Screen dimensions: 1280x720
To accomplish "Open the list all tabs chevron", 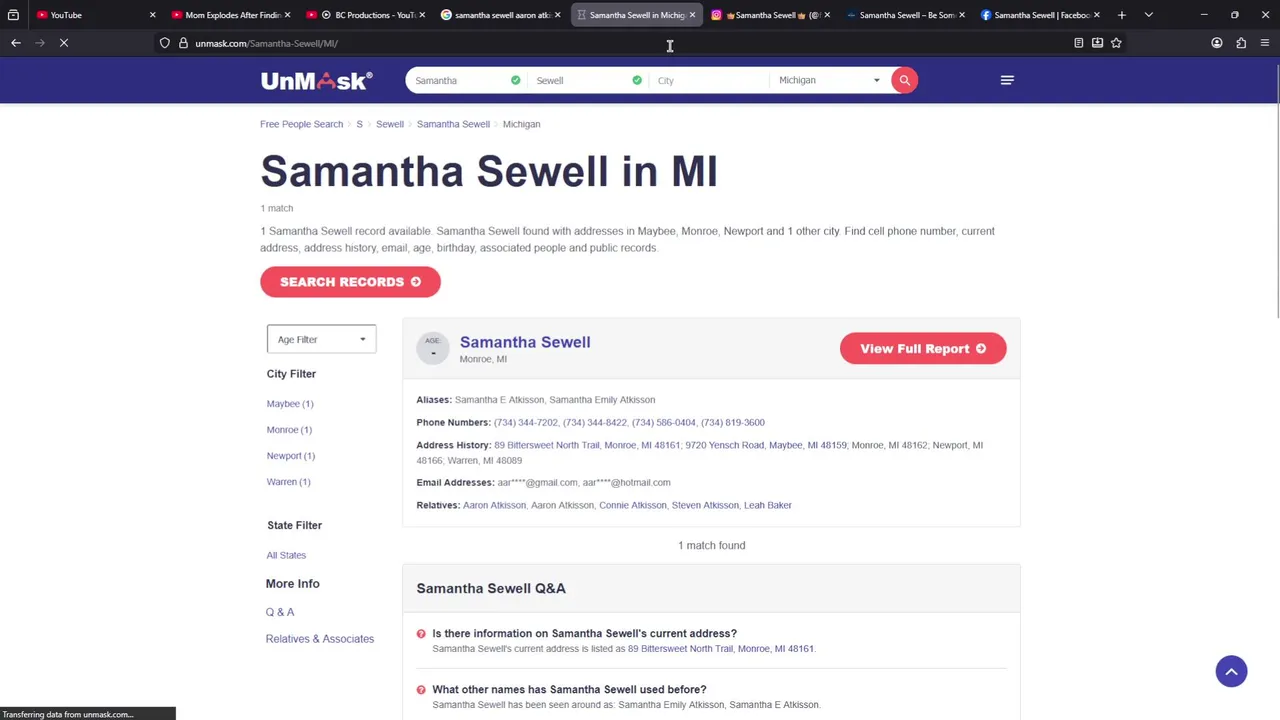I will click(1148, 15).
